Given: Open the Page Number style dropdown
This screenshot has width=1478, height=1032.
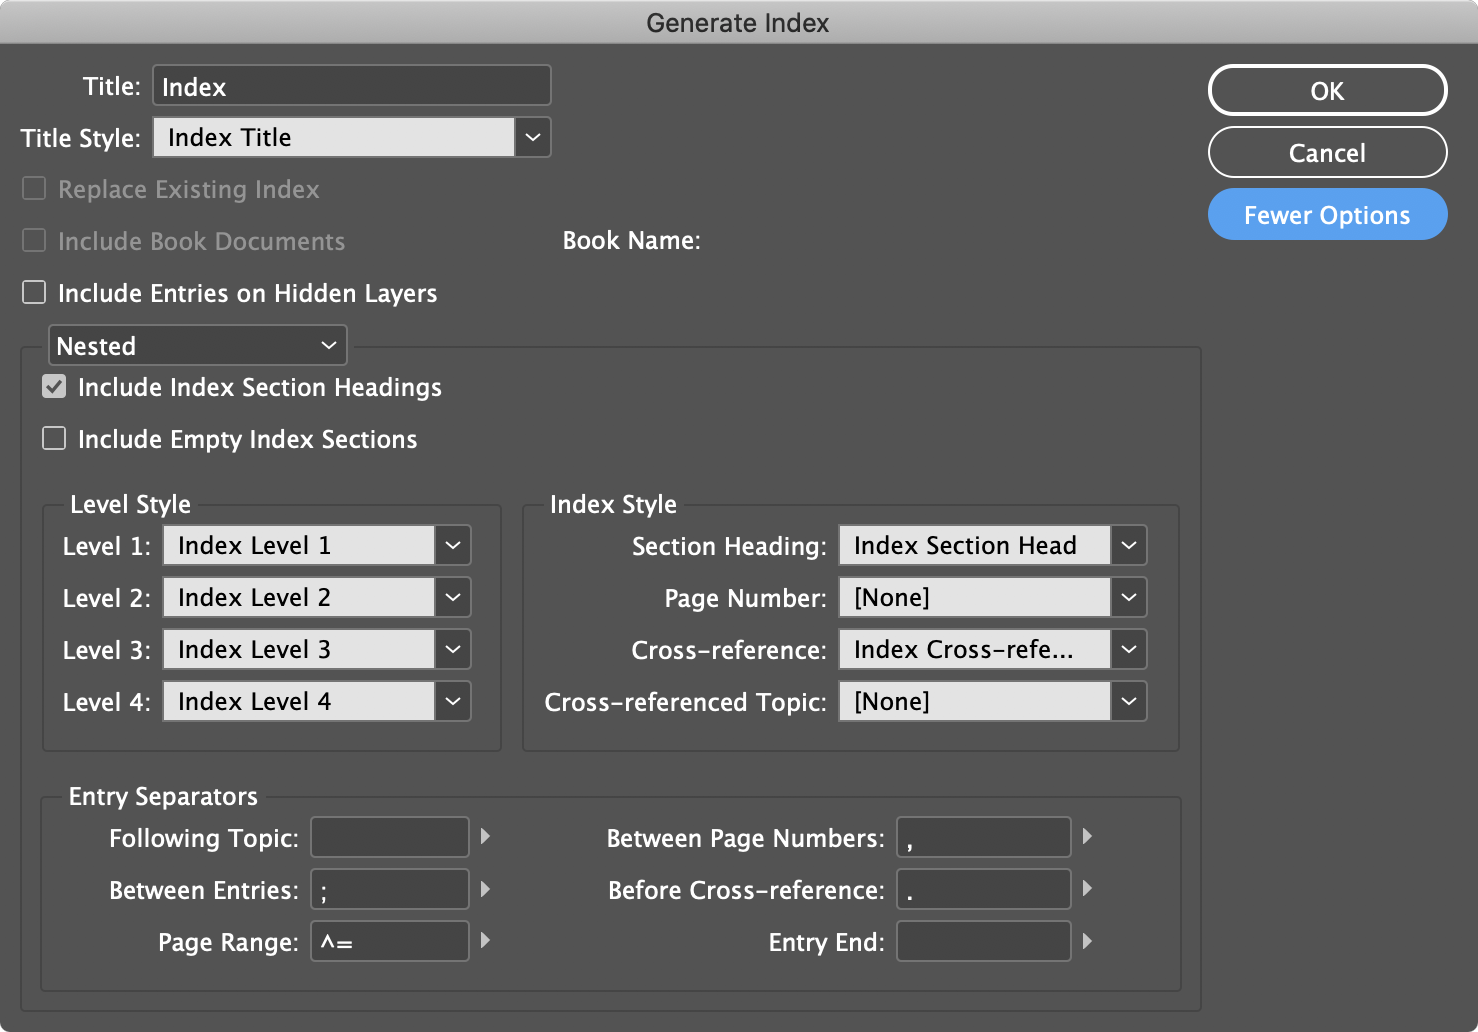Looking at the screenshot, I should pos(1128,597).
